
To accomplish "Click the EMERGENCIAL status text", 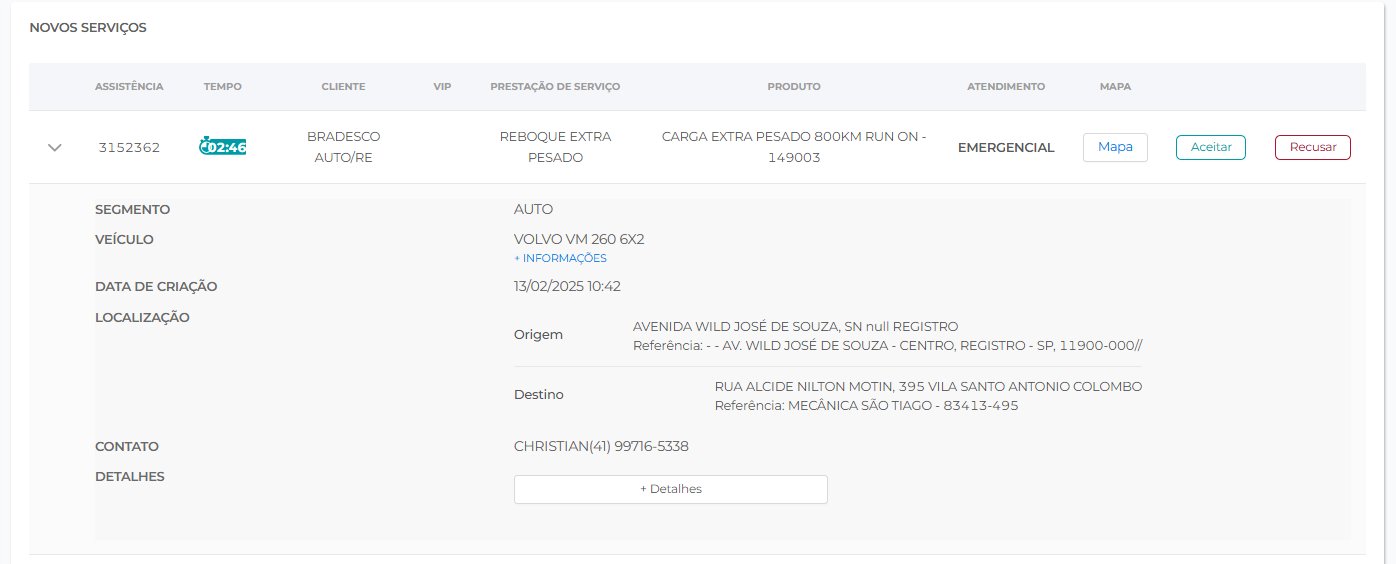I will click(x=1006, y=147).
